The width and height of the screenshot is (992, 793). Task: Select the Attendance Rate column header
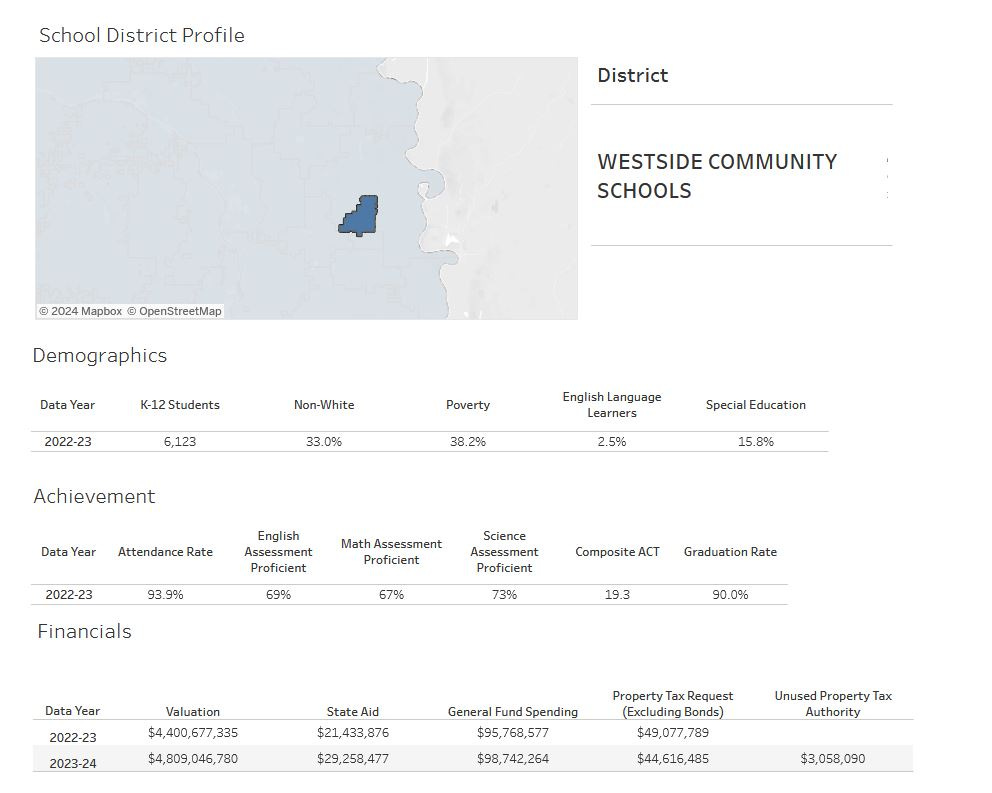tap(165, 552)
